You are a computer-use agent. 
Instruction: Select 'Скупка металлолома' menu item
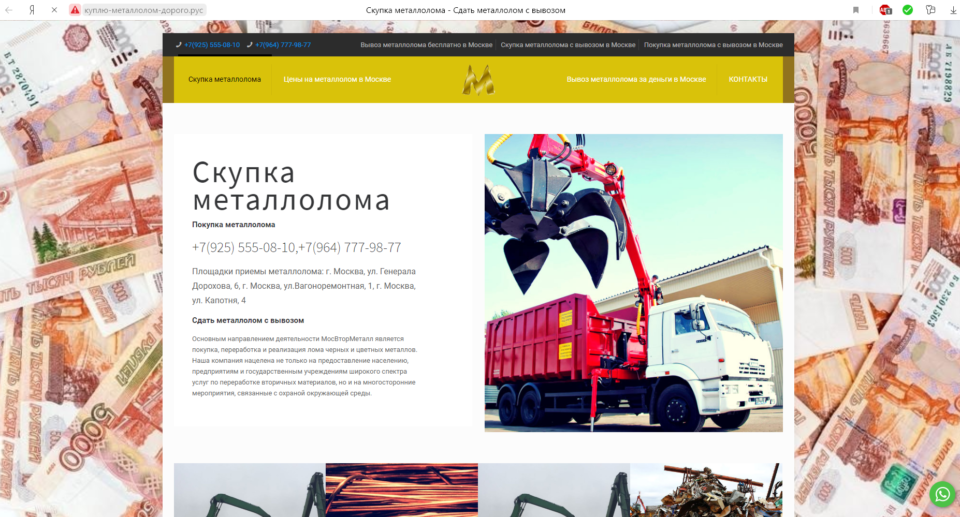pyautogui.click(x=224, y=79)
